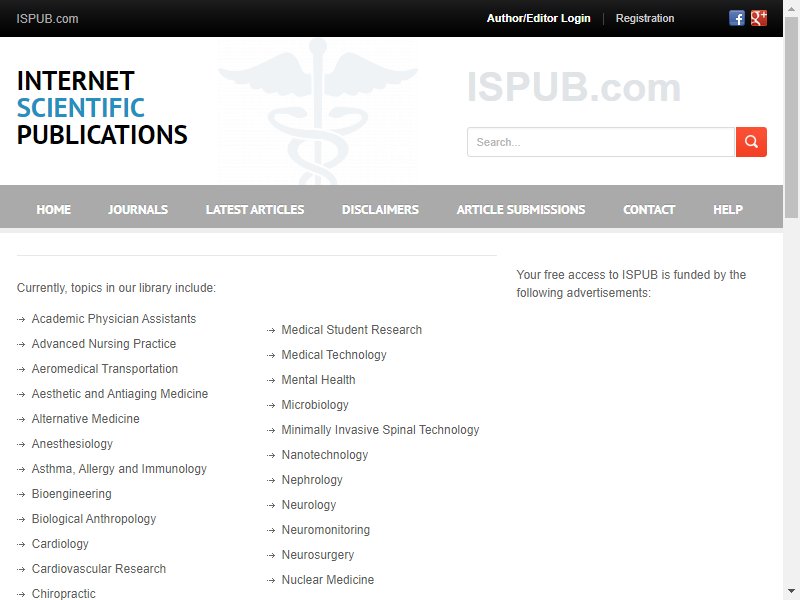The width and height of the screenshot is (800, 600).
Task: Focus the Search input field
Action: pyautogui.click(x=601, y=142)
